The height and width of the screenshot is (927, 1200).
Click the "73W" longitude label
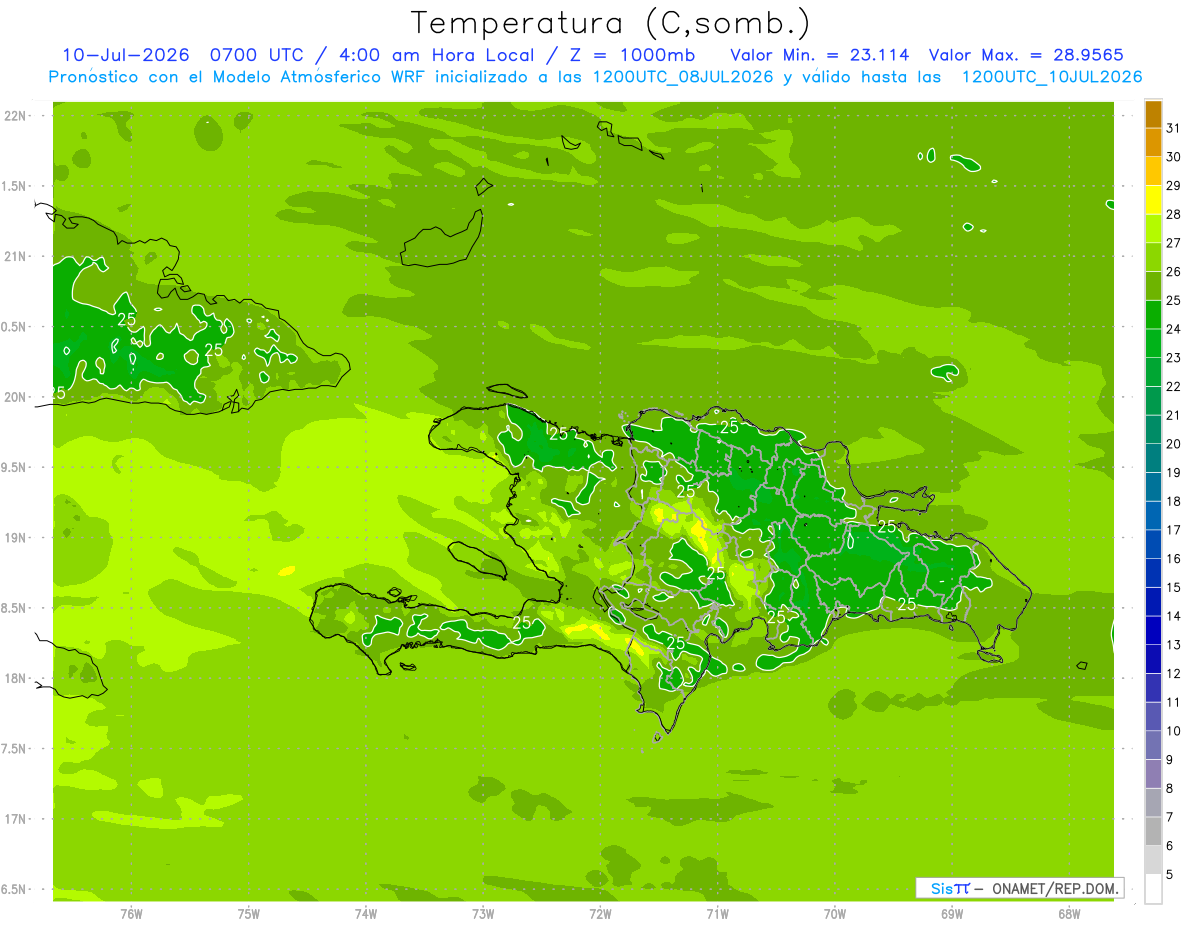[x=483, y=914]
